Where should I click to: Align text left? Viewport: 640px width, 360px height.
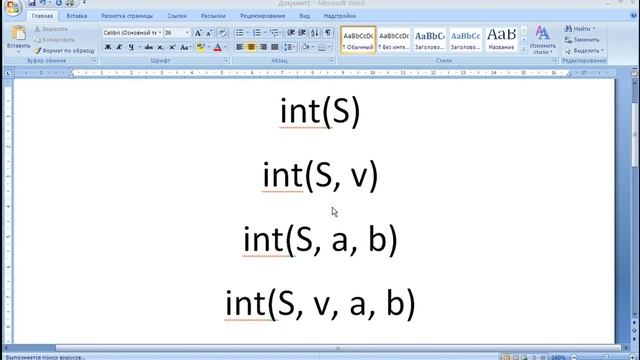tap(240, 47)
